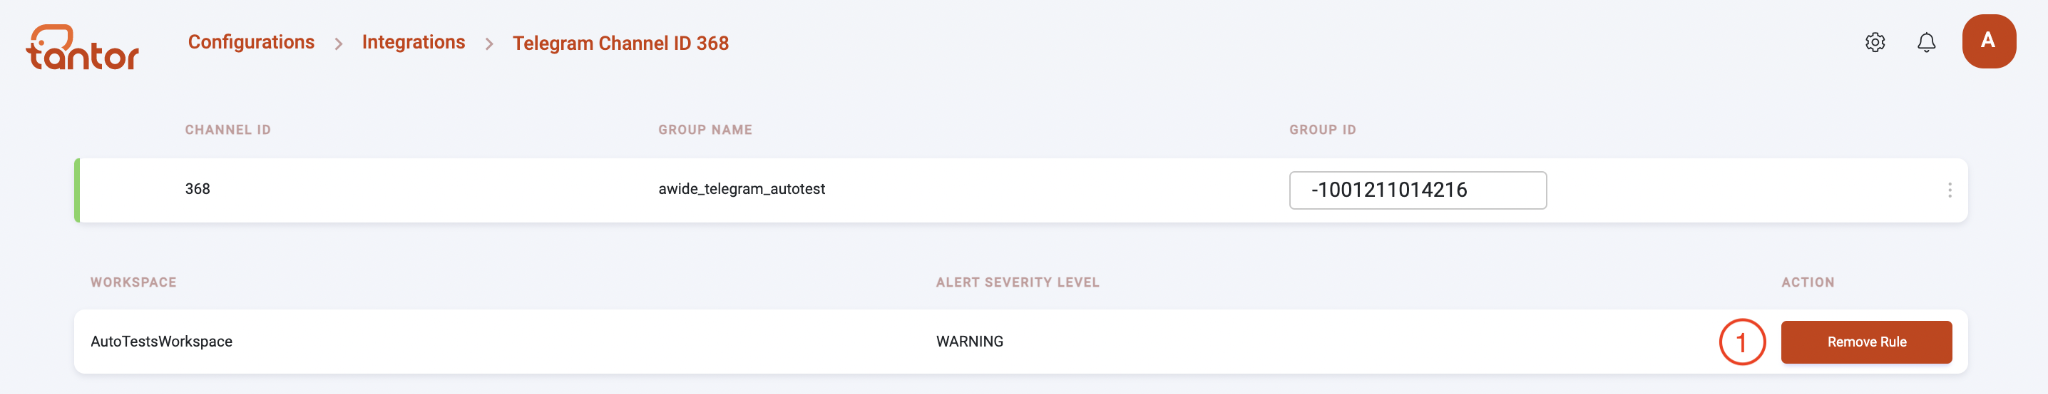Open the three-dot menu for channel 368
The image size is (2048, 394).
pyautogui.click(x=1949, y=190)
